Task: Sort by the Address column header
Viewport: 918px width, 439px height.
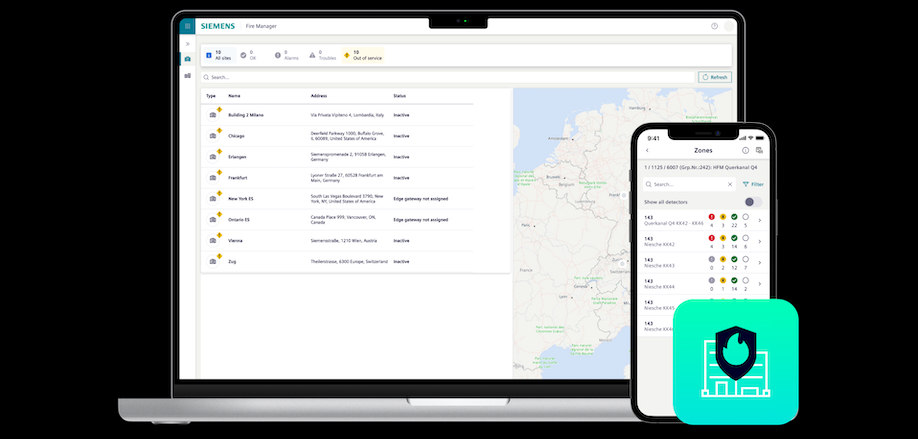Action: pyautogui.click(x=319, y=96)
